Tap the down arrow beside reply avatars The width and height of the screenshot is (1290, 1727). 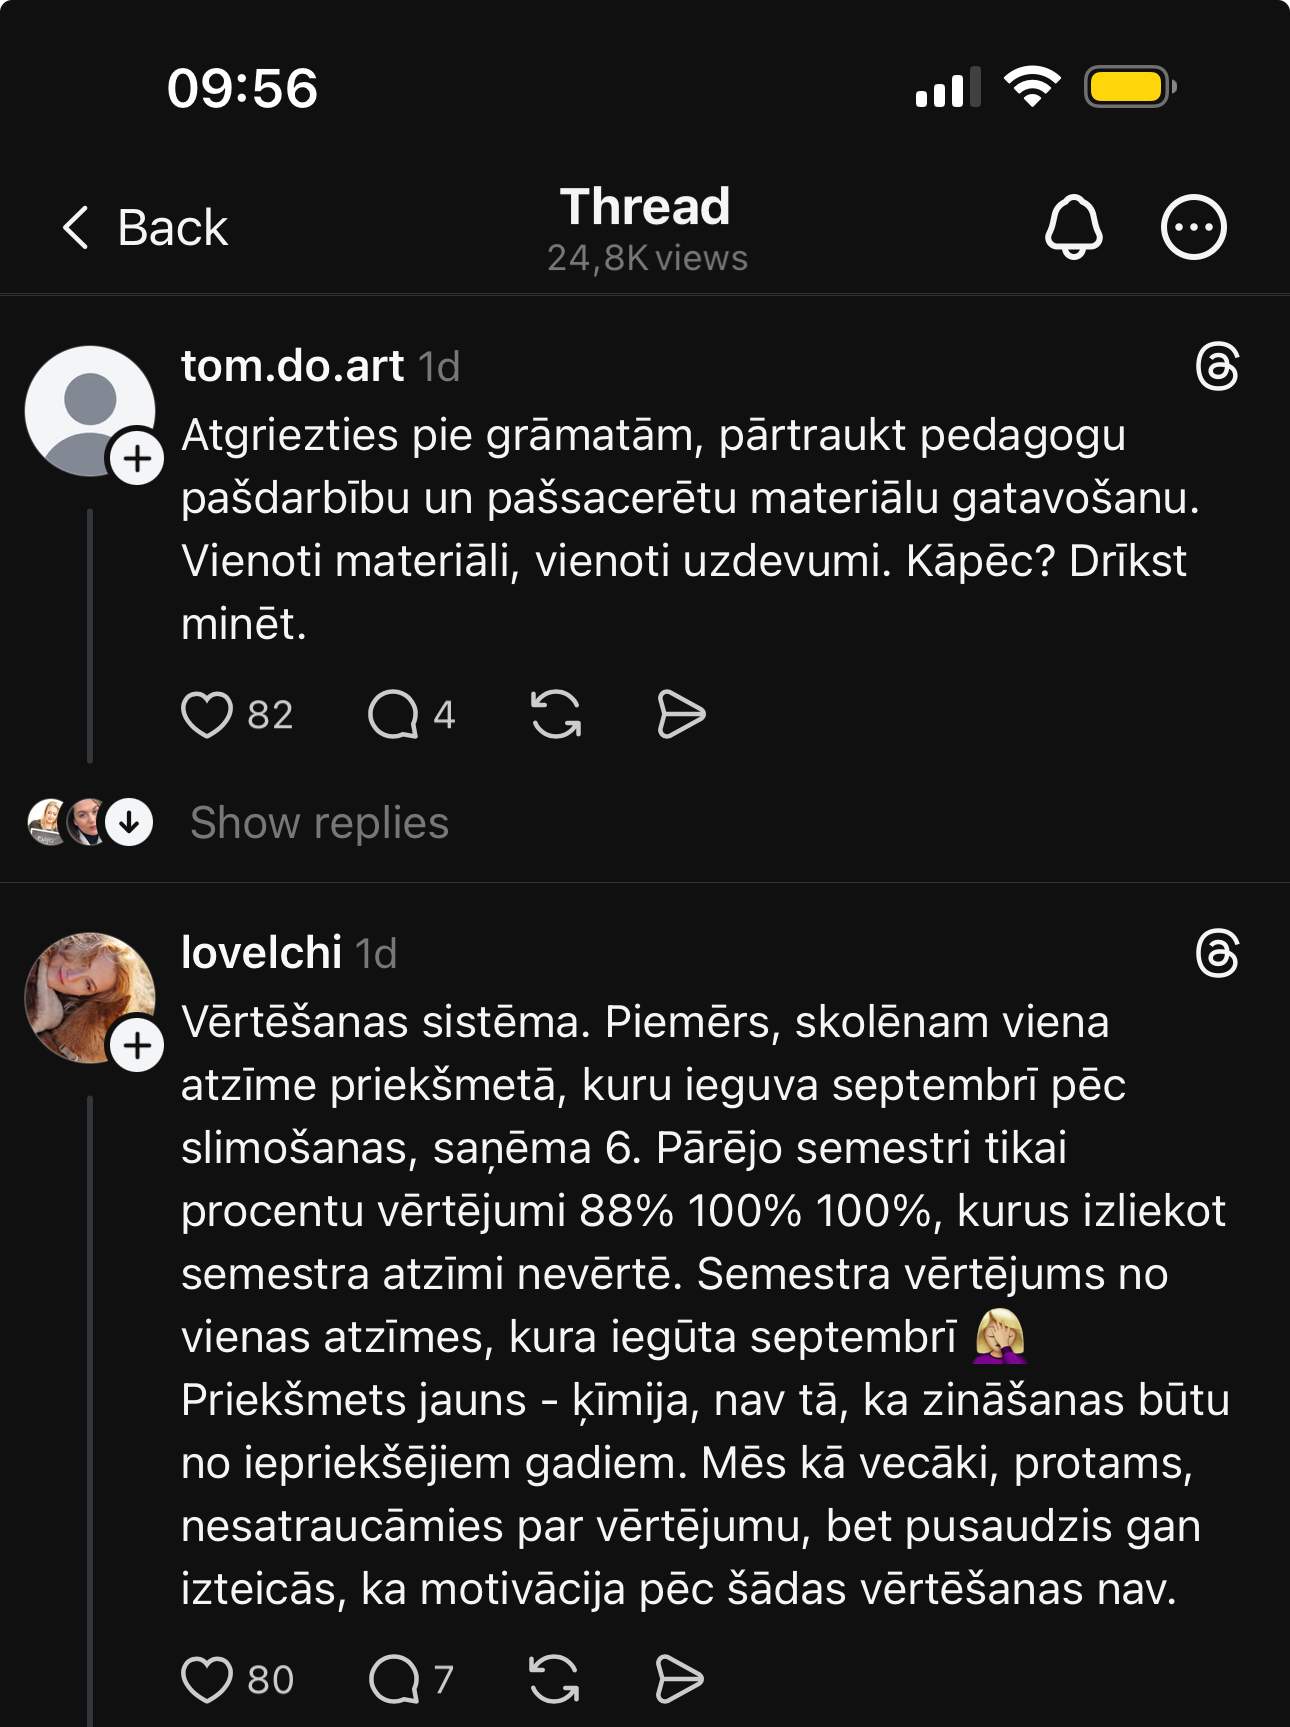pyautogui.click(x=129, y=823)
